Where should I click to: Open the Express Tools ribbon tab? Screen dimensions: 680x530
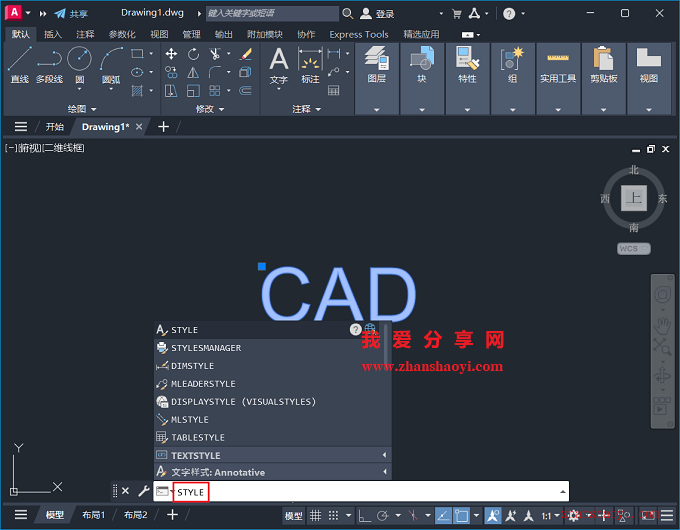click(x=359, y=34)
